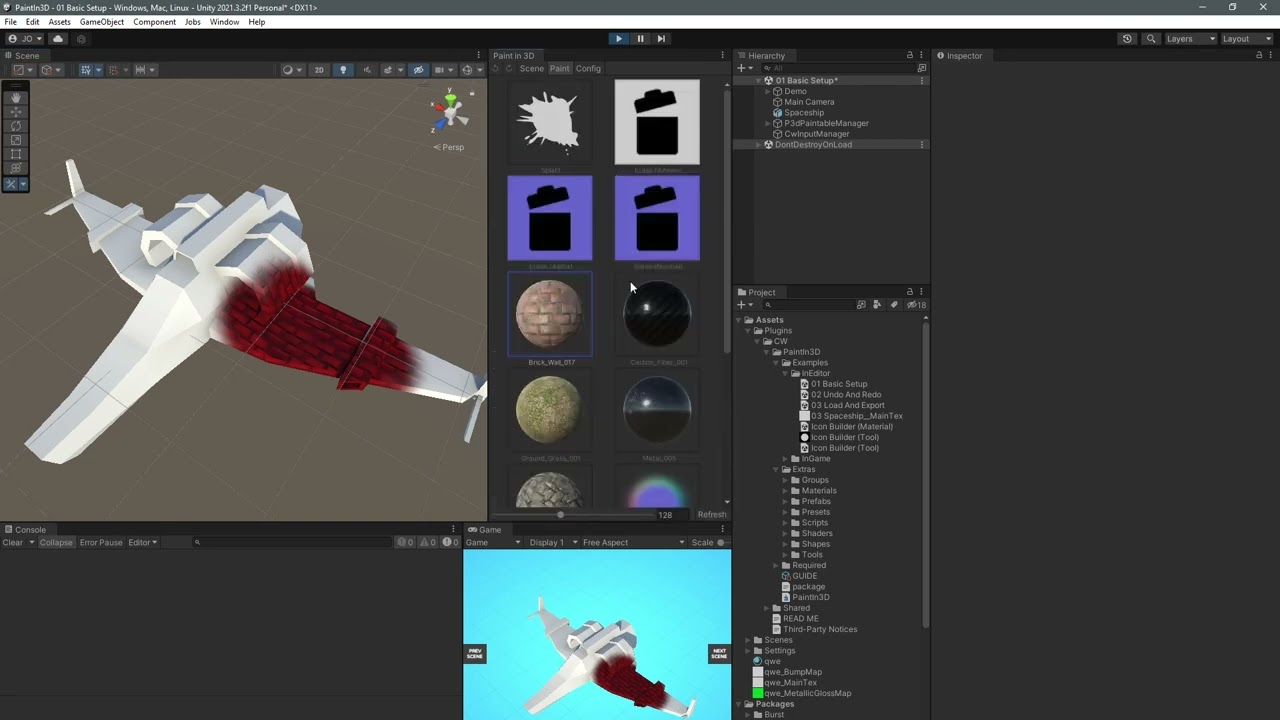Click the Step frame button

pos(661,39)
